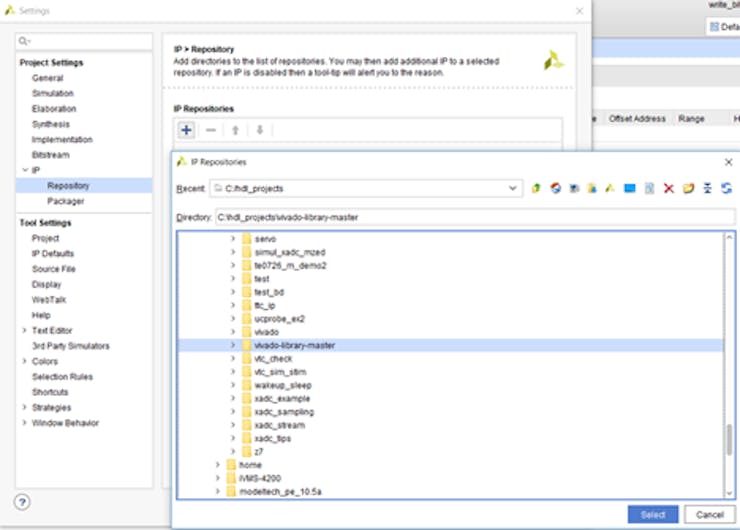
Task: Open General project settings
Action: coord(47,78)
